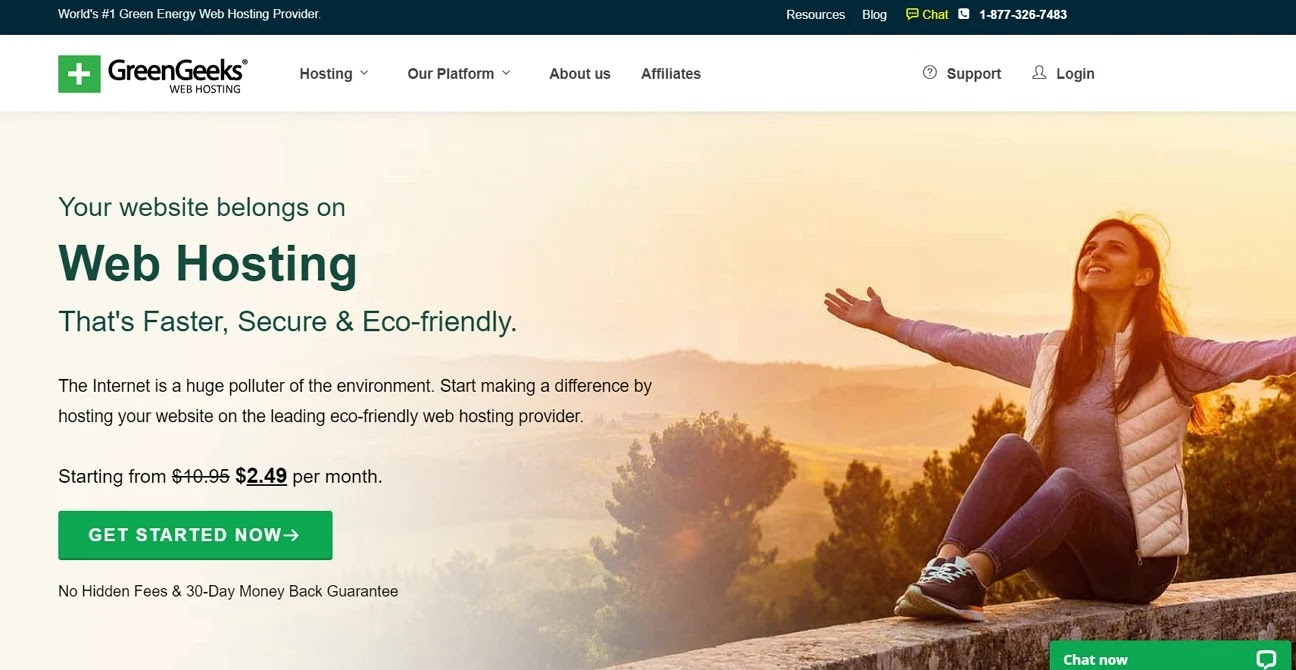The image size is (1296, 670).
Task: Call the 1-877-326-7483 phone number link
Action: pyautogui.click(x=1023, y=15)
